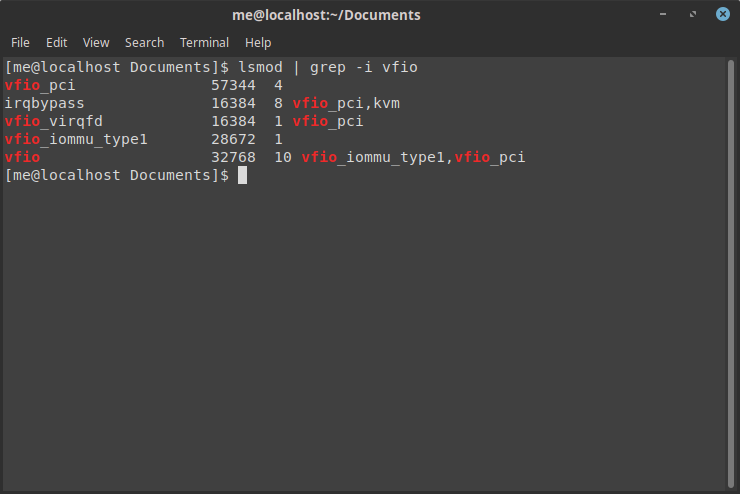Open the Terminal menu
The width and height of the screenshot is (740, 494).
pyautogui.click(x=204, y=43)
